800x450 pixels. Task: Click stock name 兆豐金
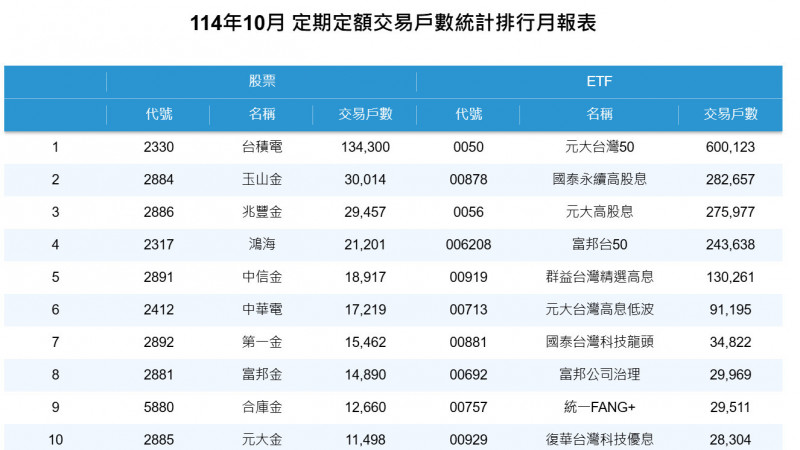262,212
